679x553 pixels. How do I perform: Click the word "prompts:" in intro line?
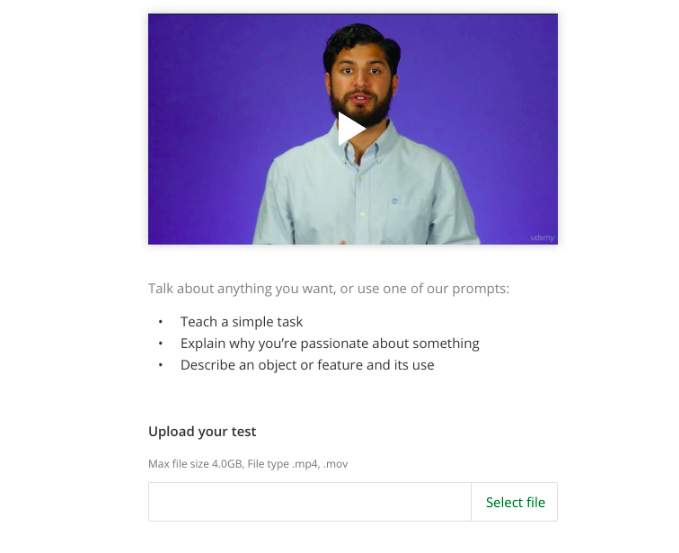(x=481, y=289)
